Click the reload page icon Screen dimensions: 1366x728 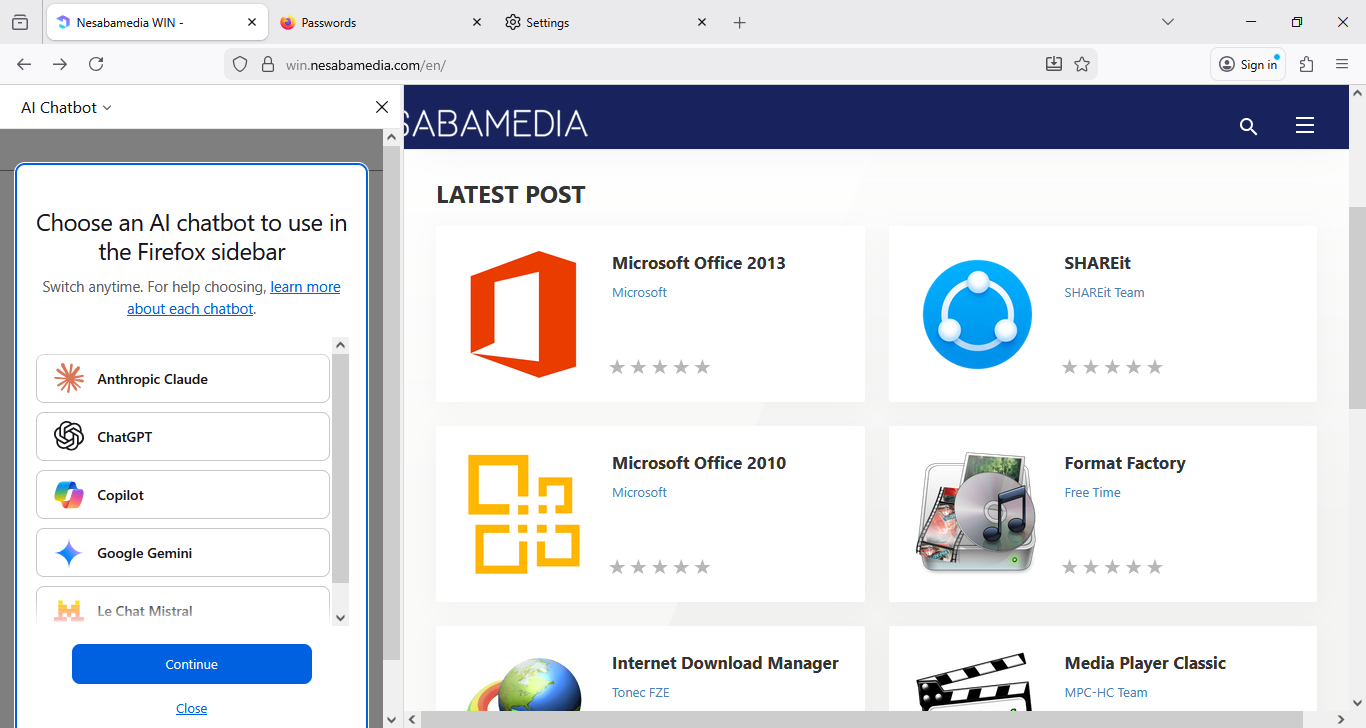click(x=96, y=64)
